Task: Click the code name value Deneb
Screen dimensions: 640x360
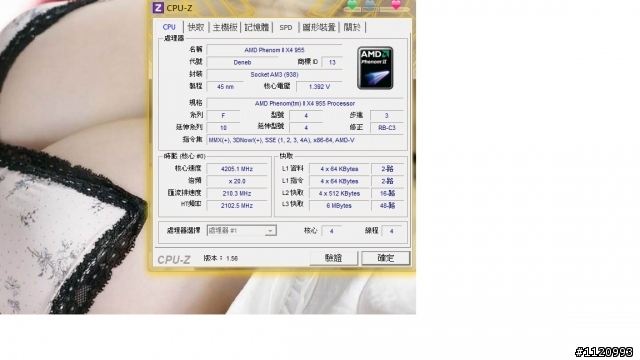Action: [242, 62]
